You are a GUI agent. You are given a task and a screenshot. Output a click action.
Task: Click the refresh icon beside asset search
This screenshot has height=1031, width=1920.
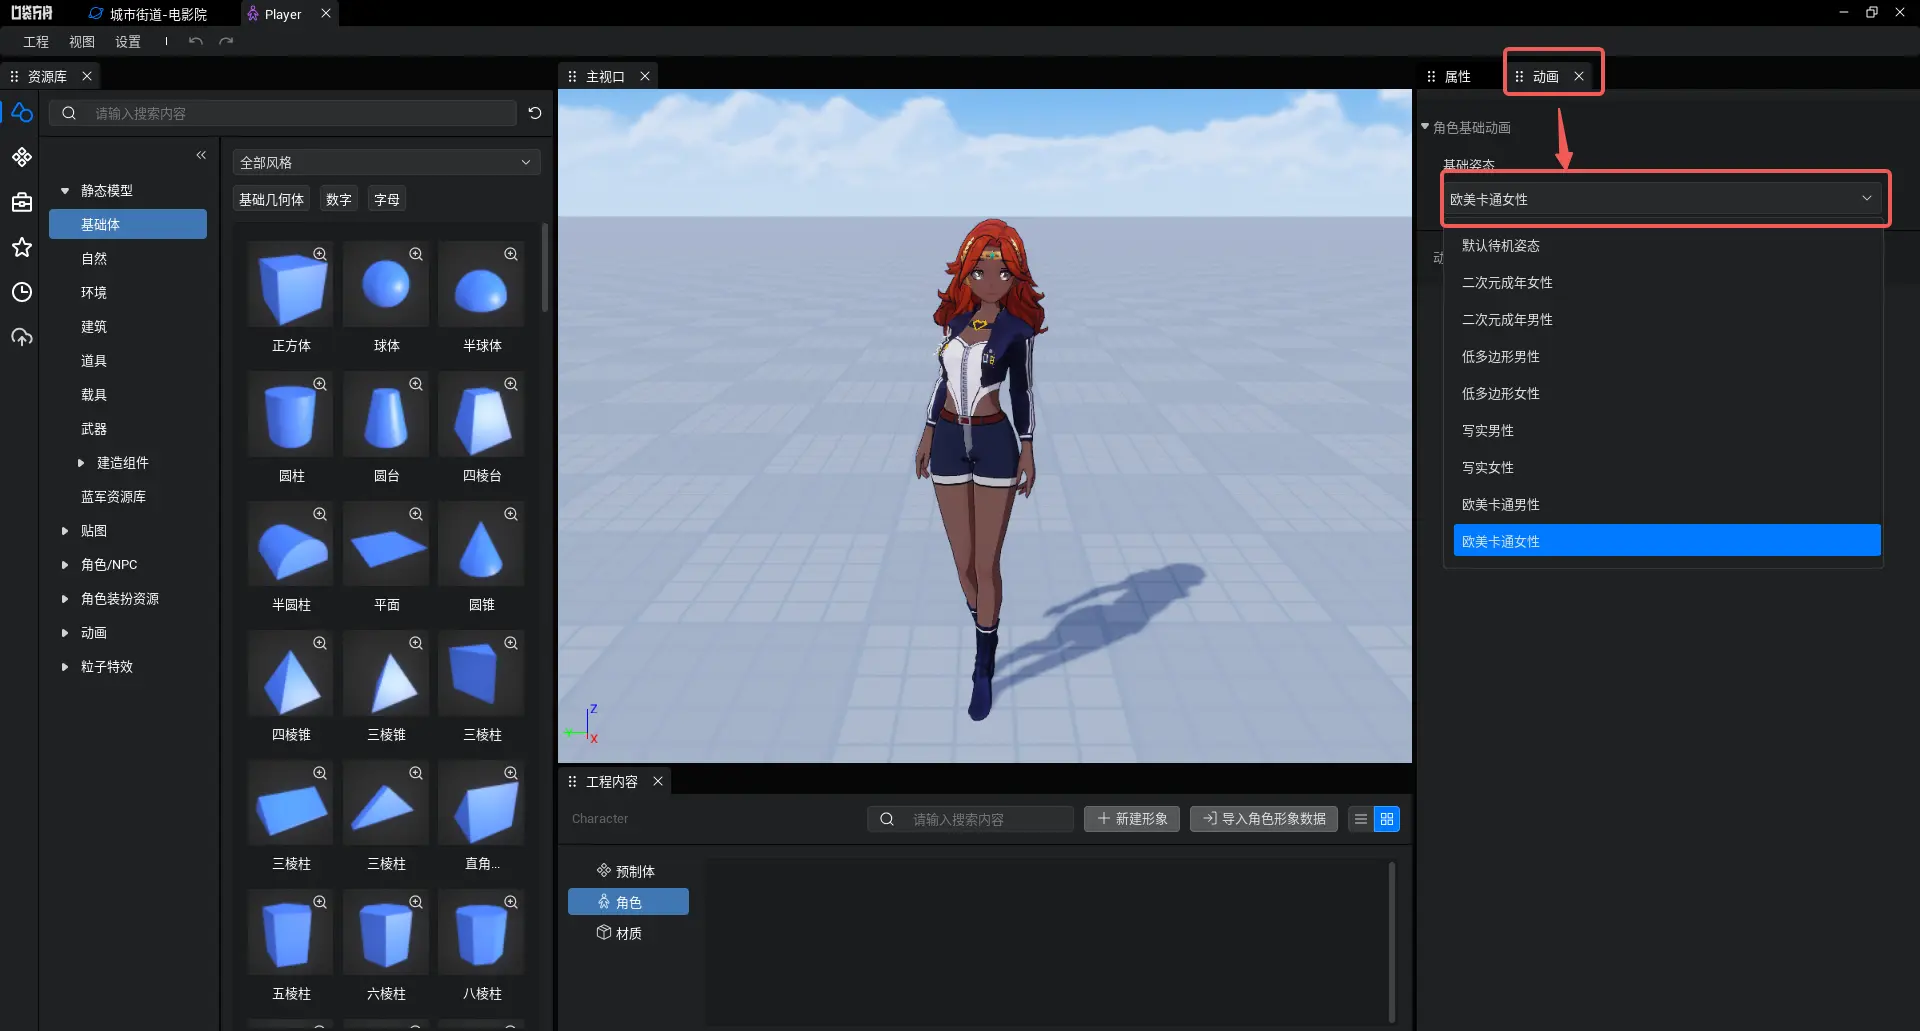(535, 113)
